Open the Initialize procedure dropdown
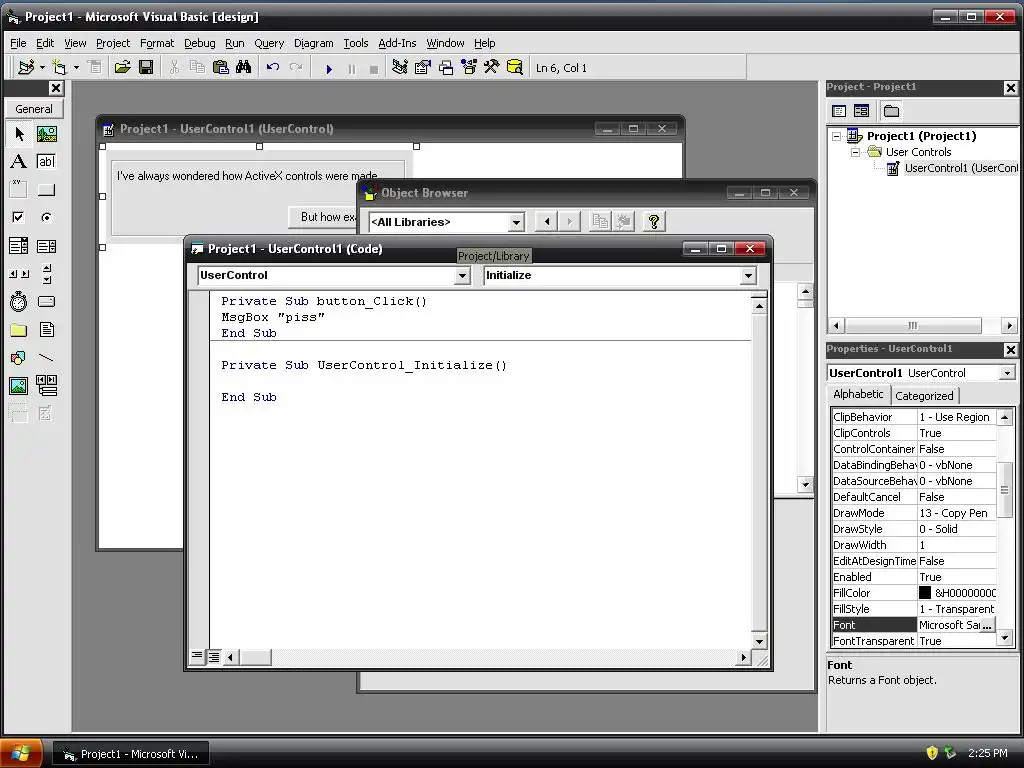Viewport: 1024px width, 768px height. (x=748, y=276)
